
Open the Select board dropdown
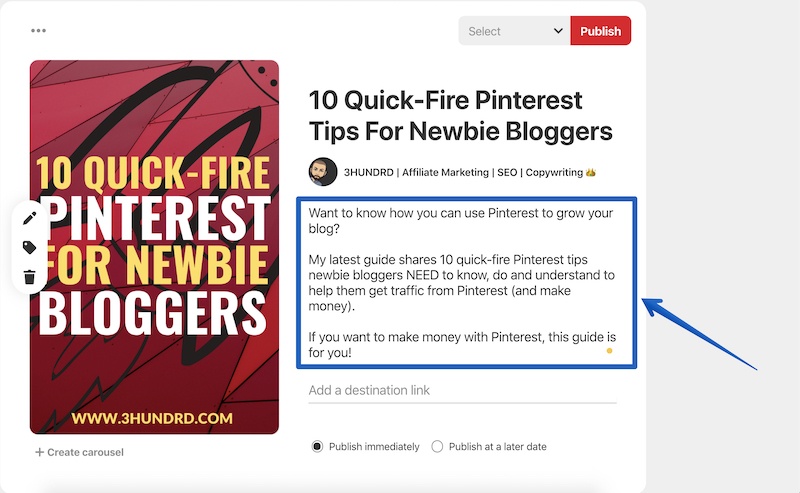514,31
